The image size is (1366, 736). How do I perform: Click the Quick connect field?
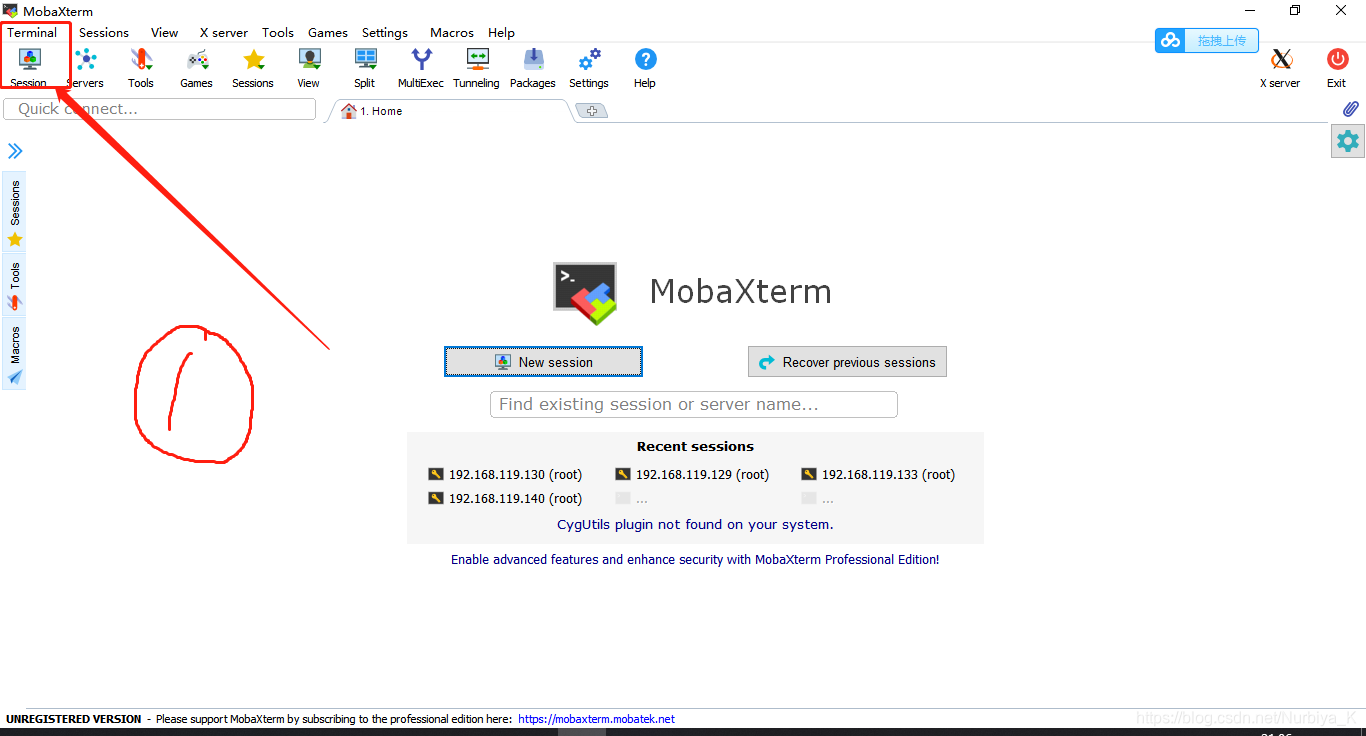point(159,109)
